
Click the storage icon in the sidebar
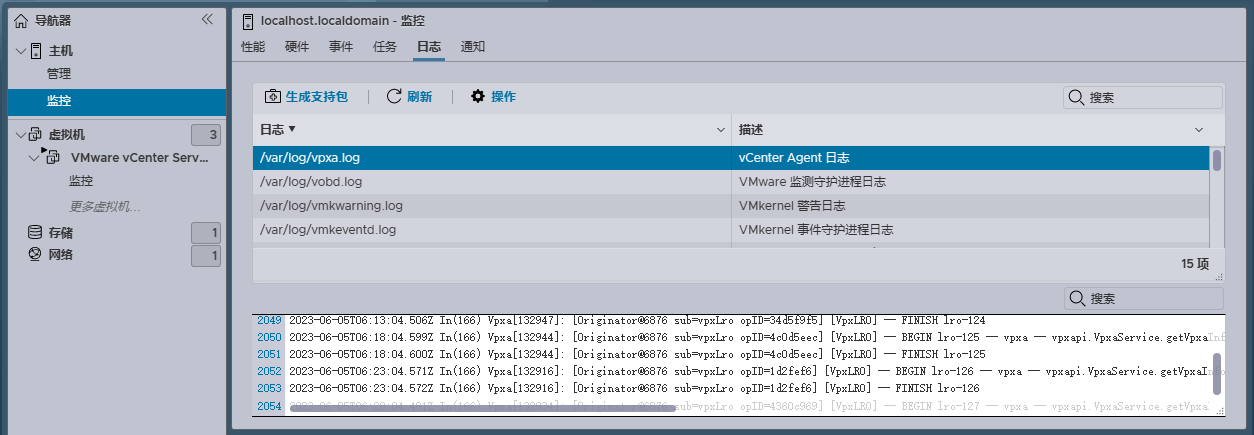point(35,233)
